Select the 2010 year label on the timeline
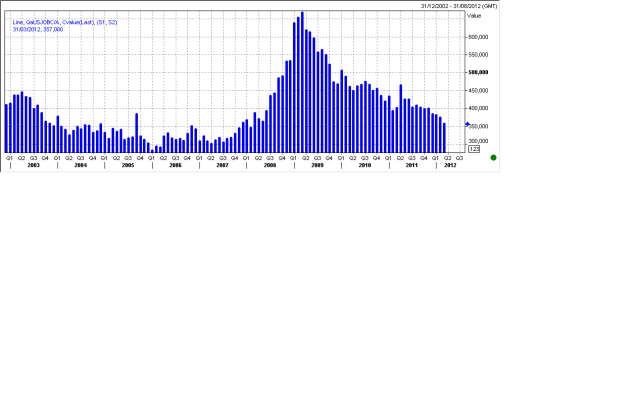The width and height of the screenshot is (640, 403). (x=364, y=164)
